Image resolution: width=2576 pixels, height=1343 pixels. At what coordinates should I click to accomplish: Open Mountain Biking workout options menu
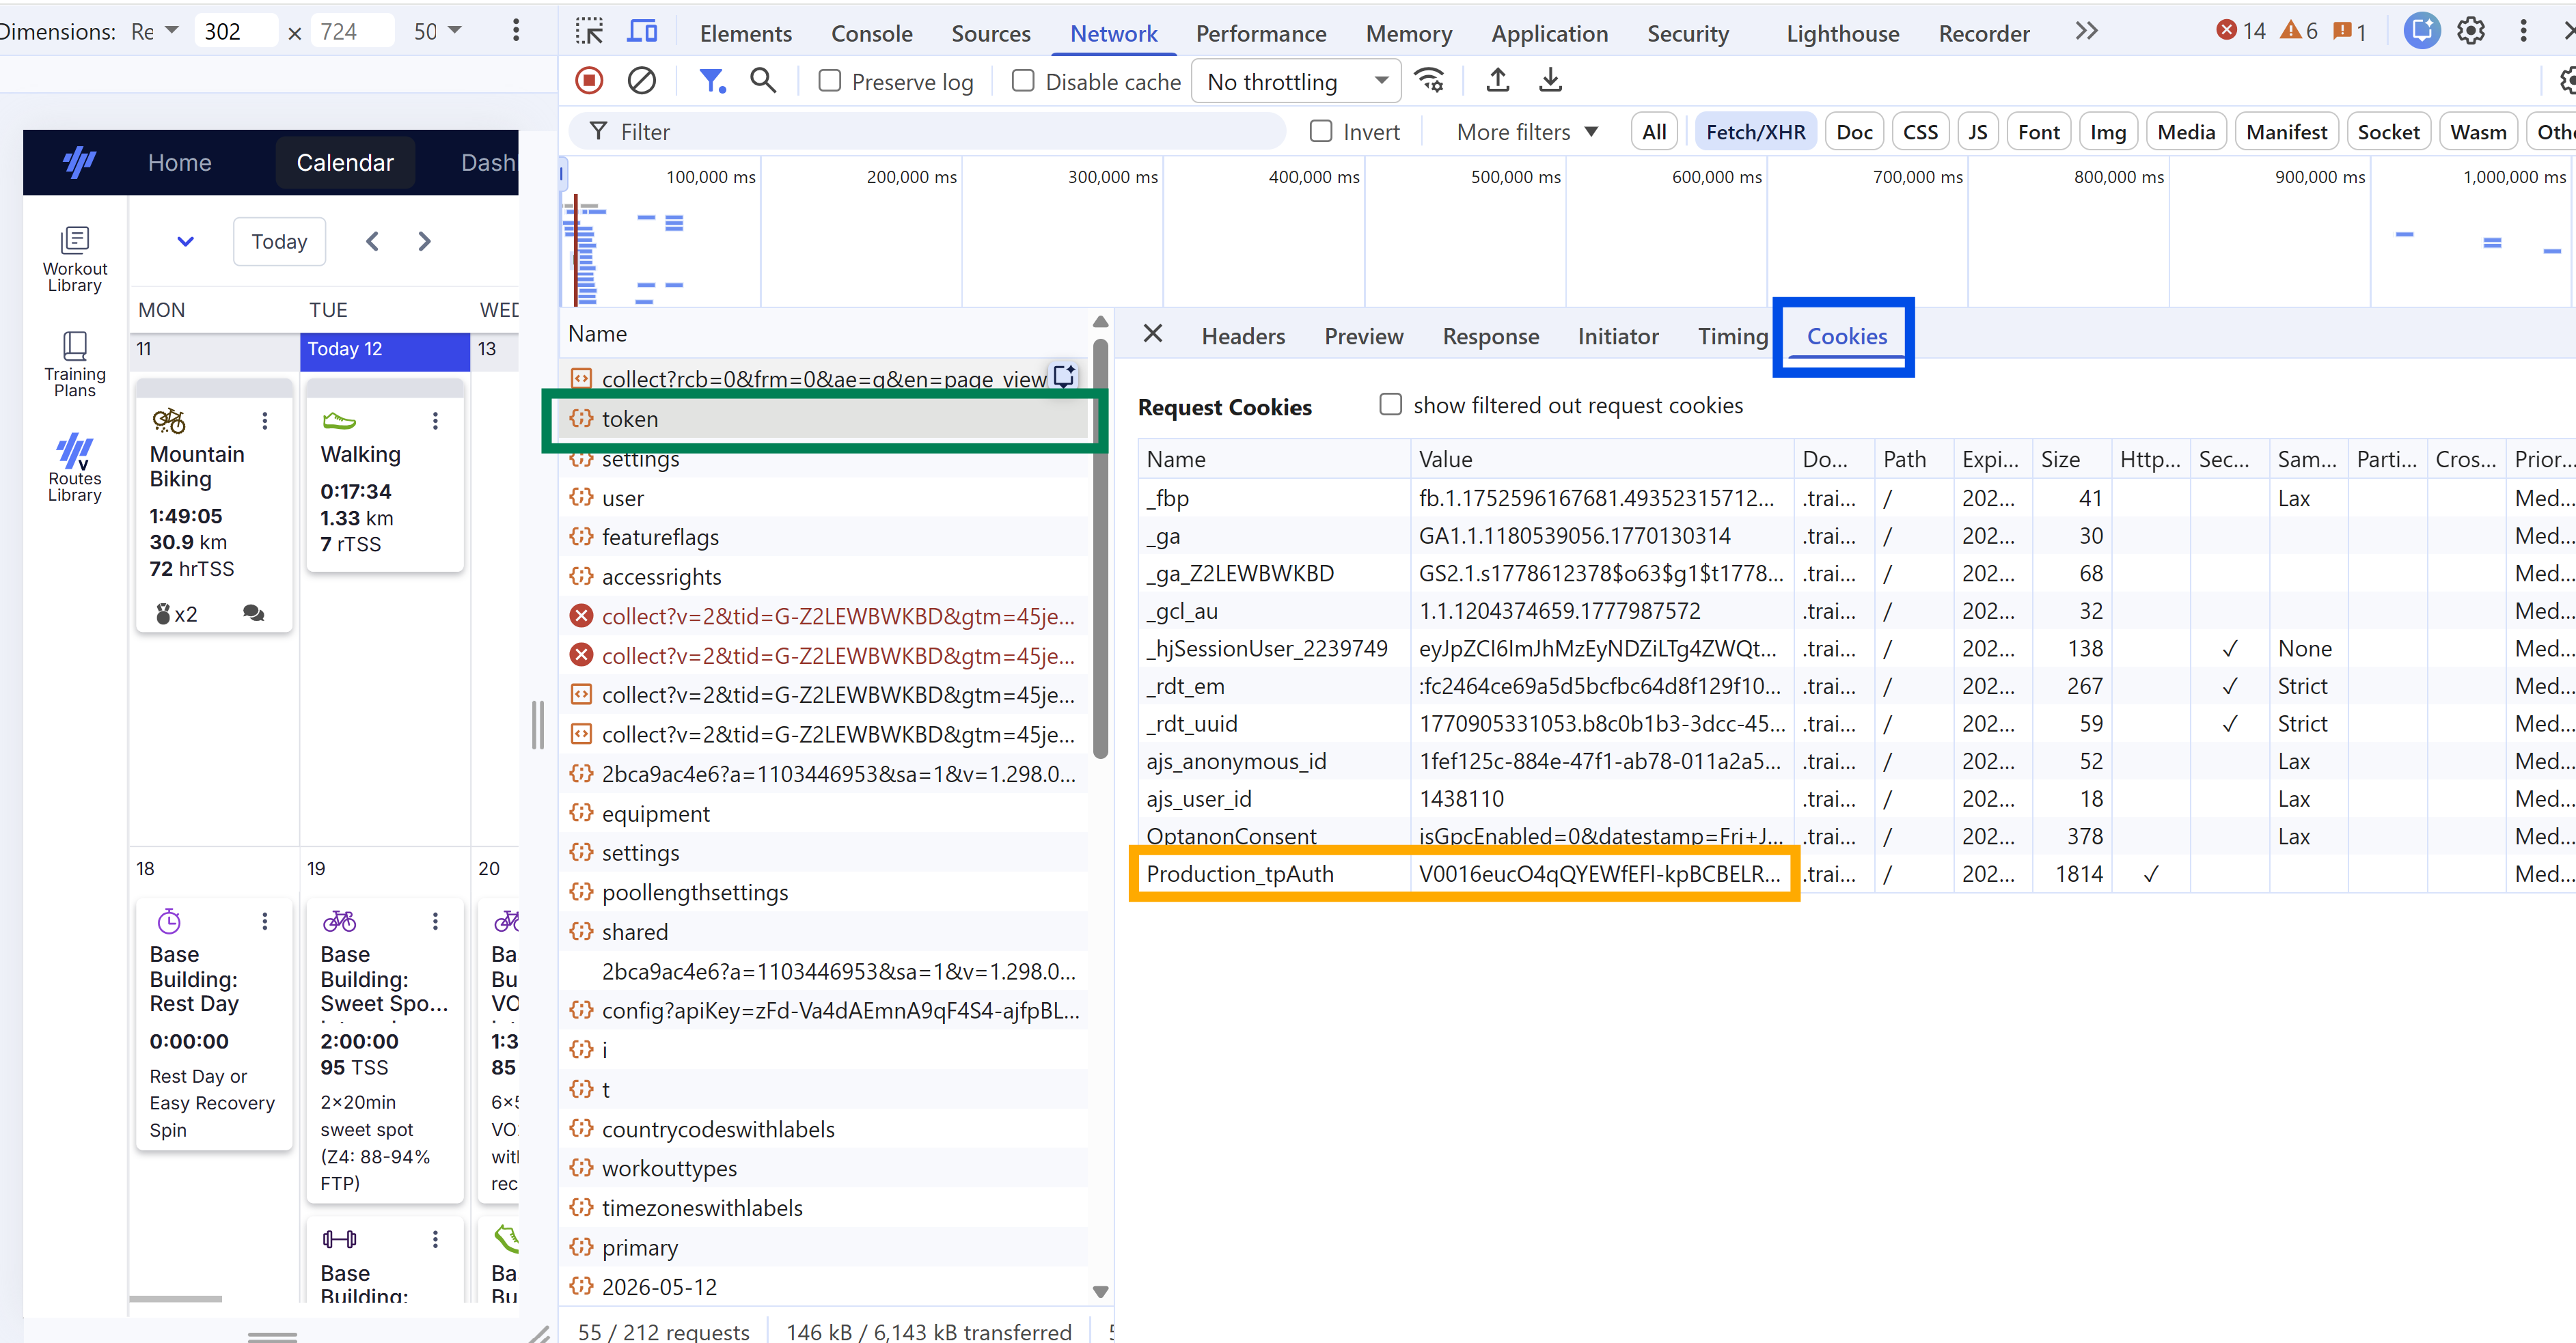click(x=265, y=421)
